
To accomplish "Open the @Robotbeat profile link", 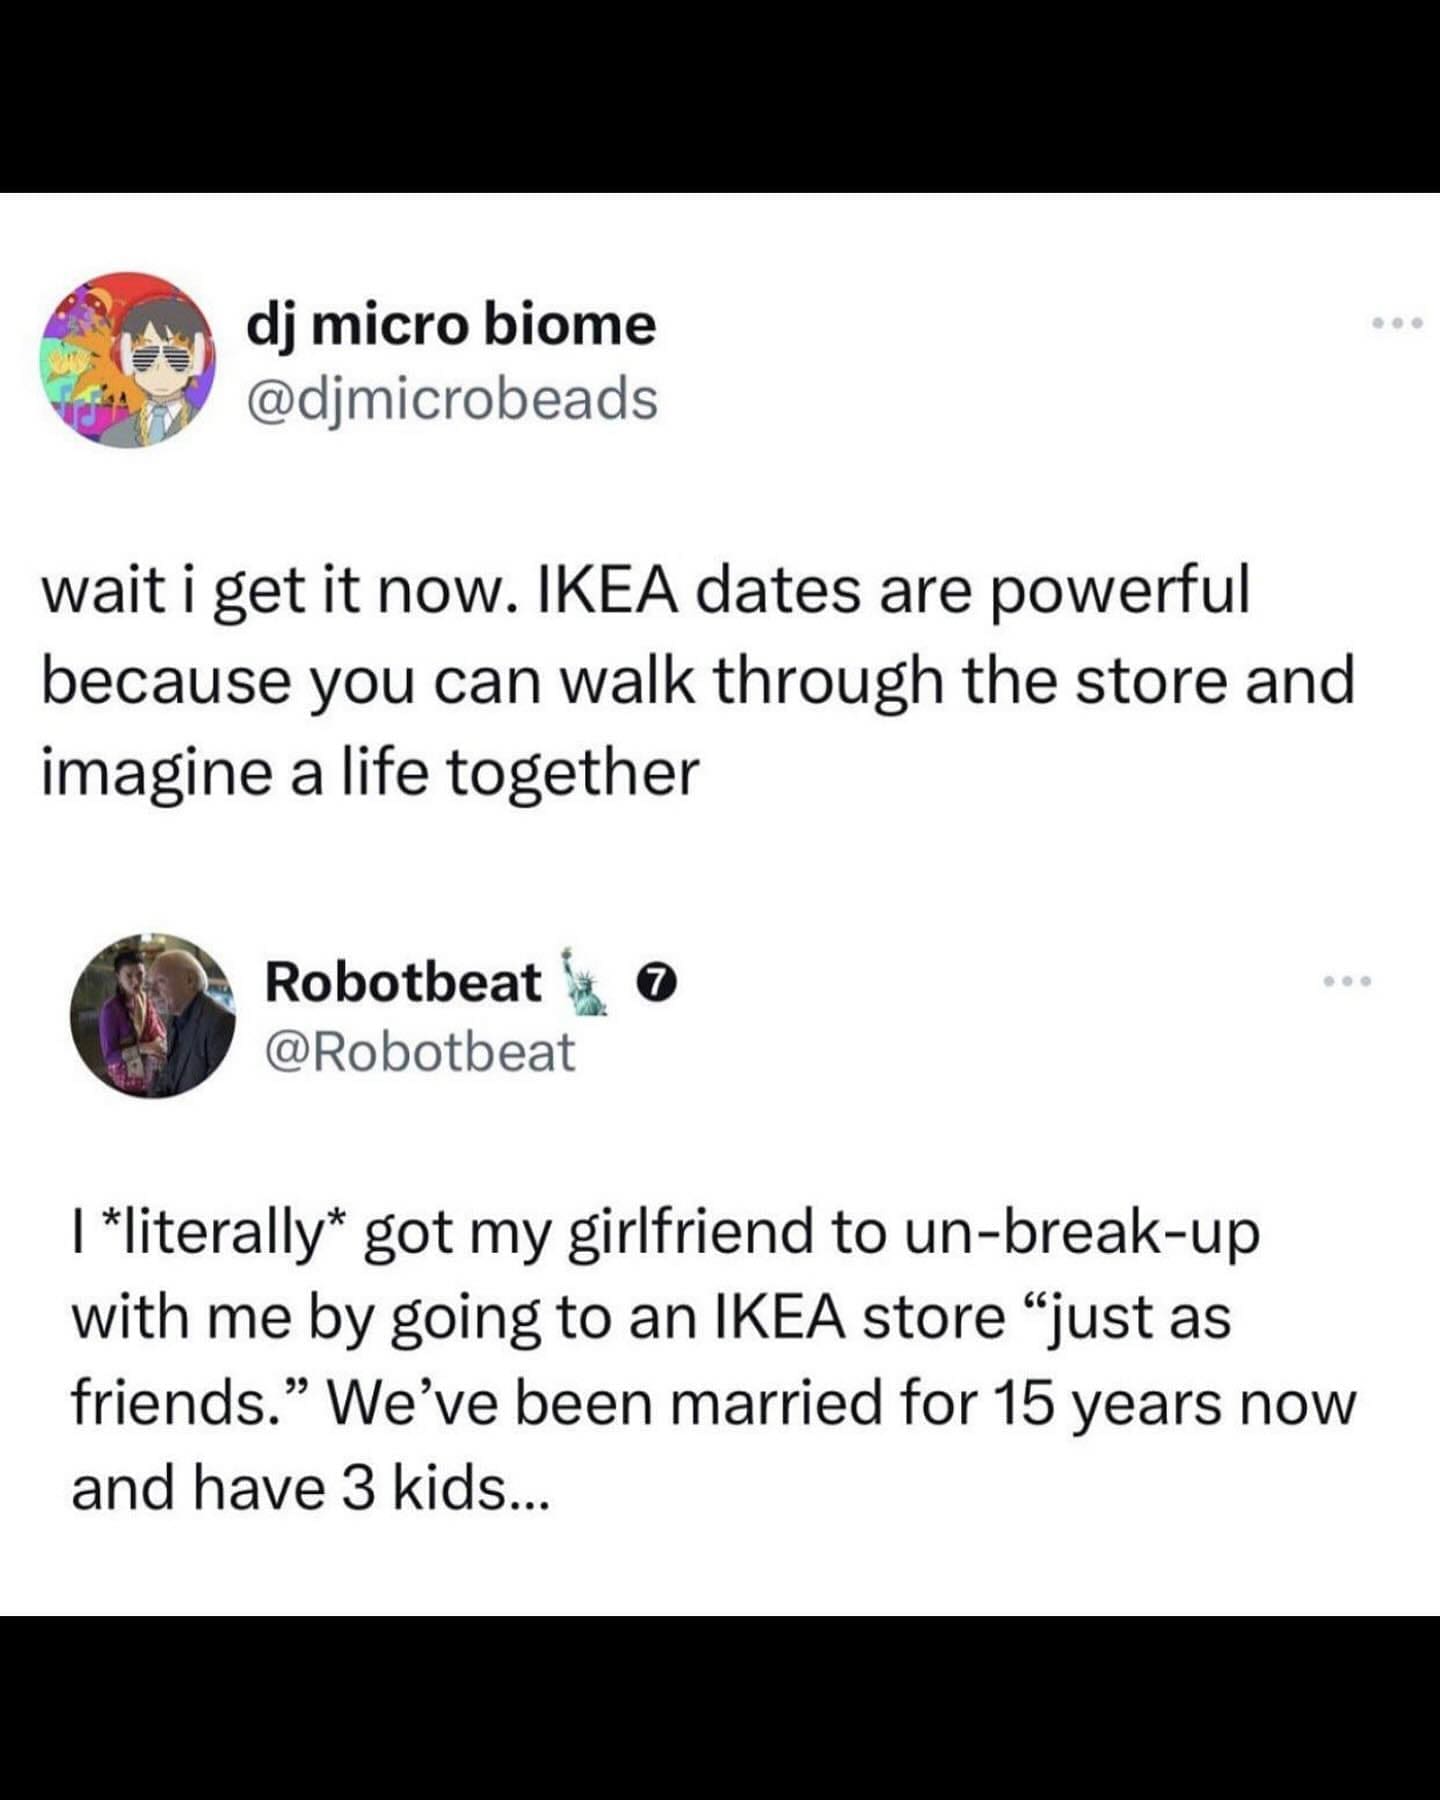I will [415, 1050].
